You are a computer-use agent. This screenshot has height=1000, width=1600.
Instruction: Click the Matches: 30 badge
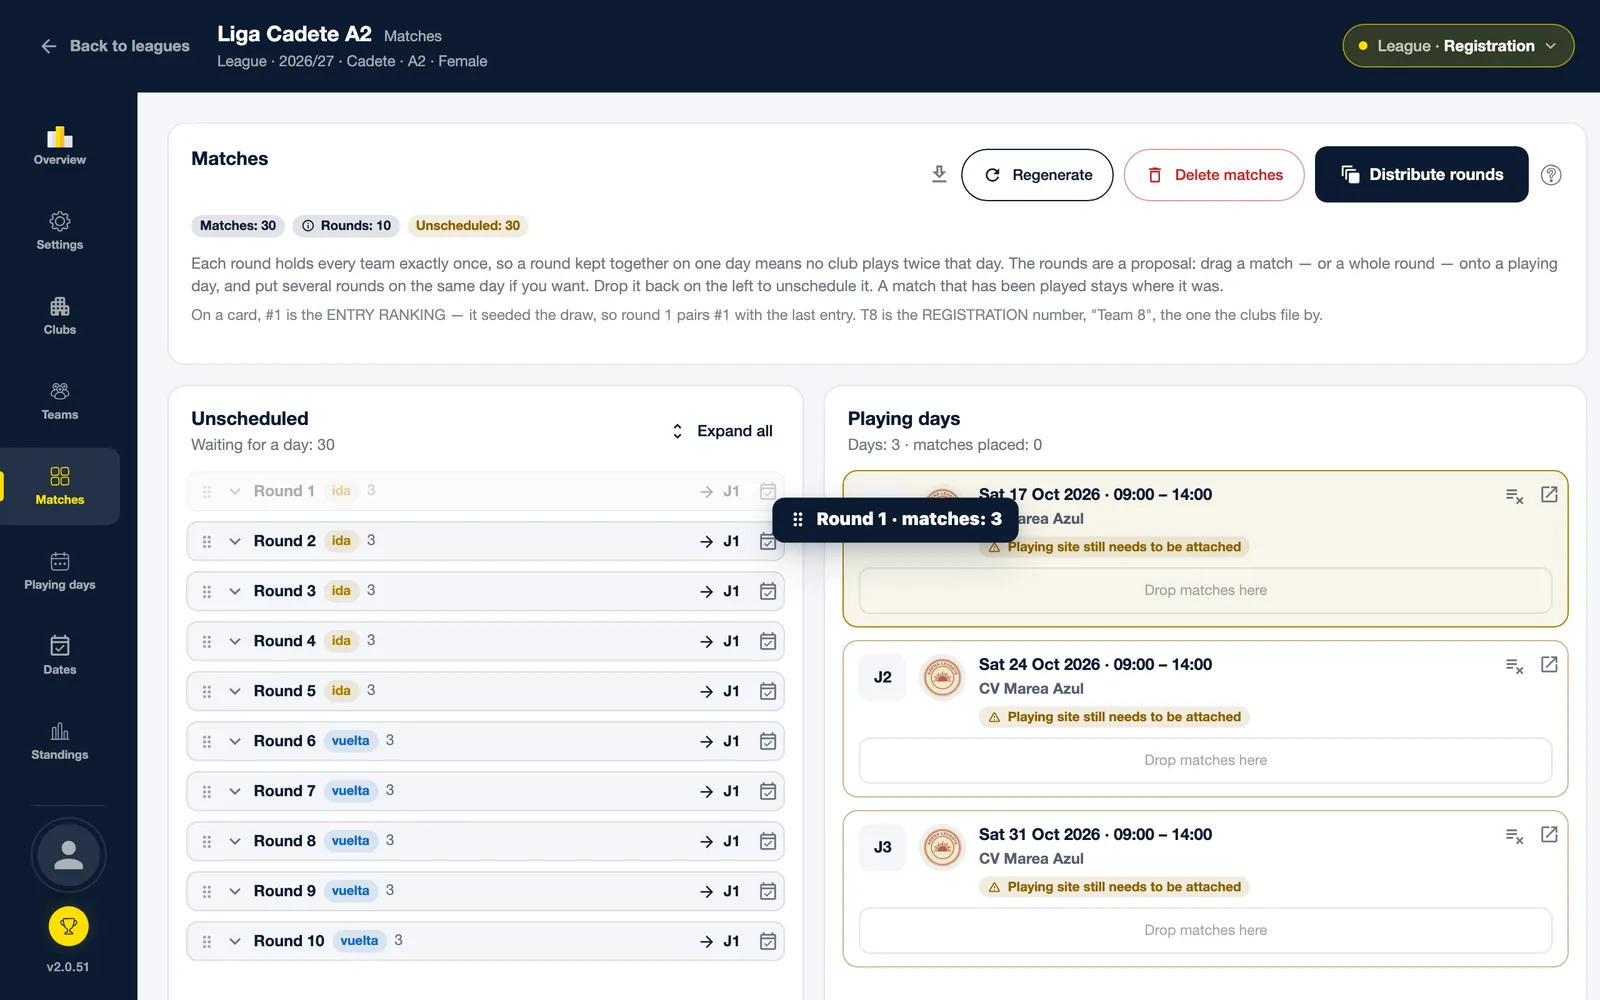pos(238,226)
